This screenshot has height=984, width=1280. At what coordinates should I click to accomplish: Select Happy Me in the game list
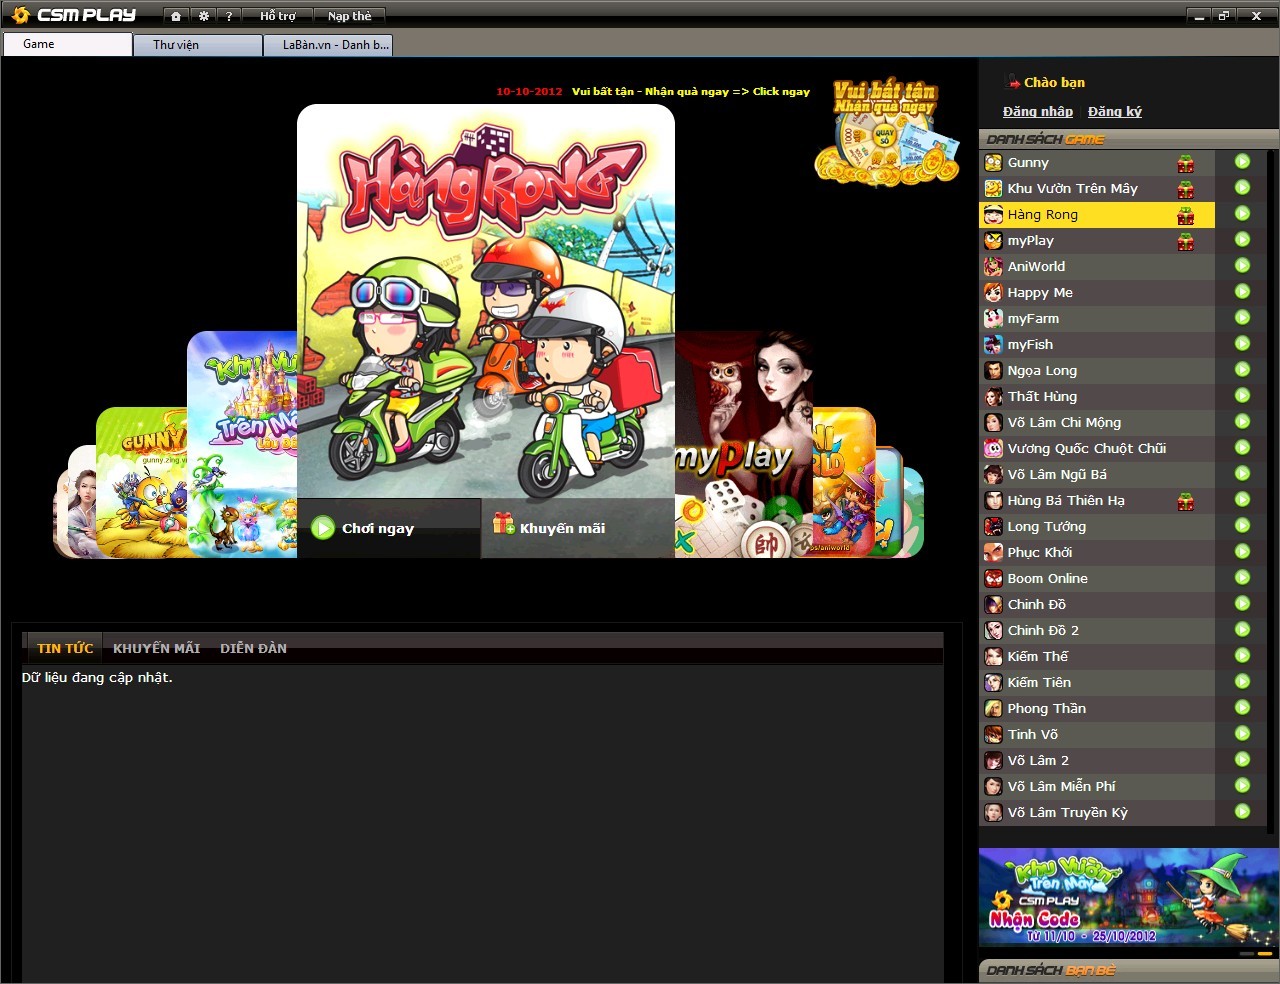coord(1097,292)
